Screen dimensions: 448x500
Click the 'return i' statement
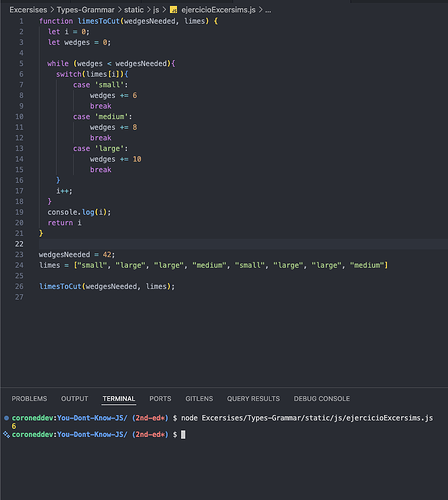[x=64, y=223]
